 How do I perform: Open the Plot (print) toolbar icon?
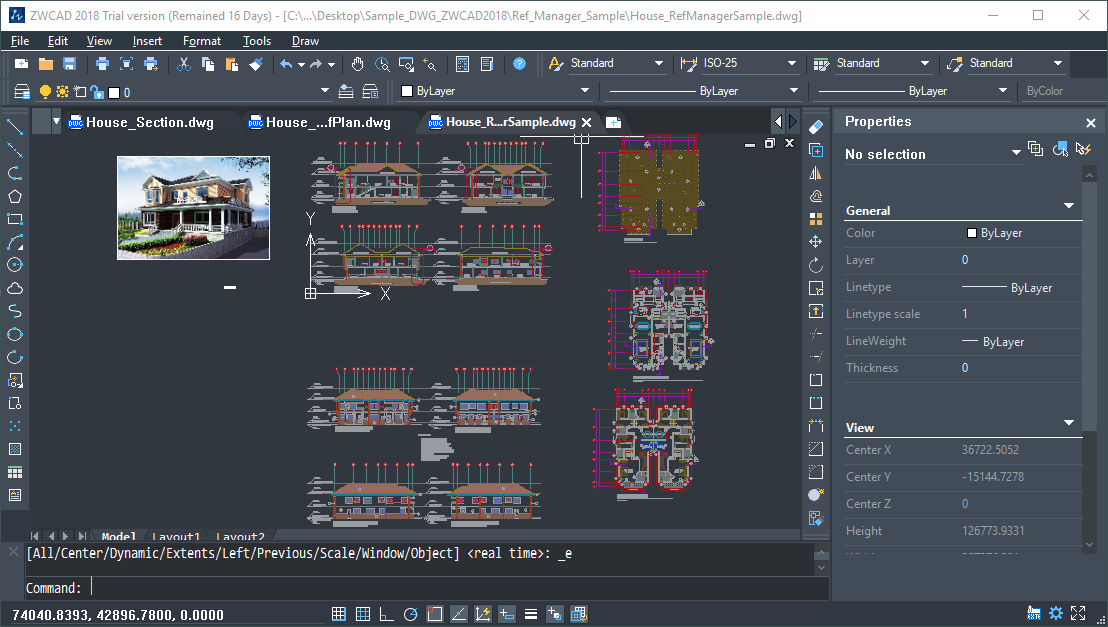[x=102, y=63]
